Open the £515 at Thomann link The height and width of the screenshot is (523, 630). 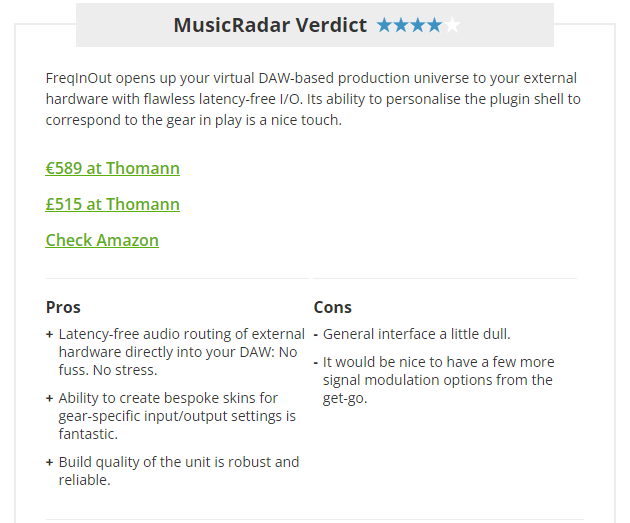point(113,204)
